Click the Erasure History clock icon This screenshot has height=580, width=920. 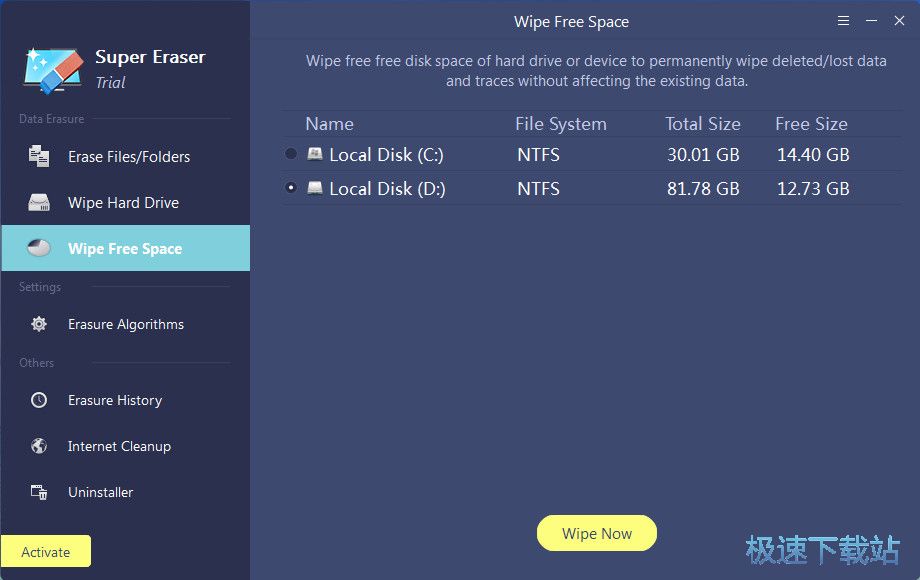(39, 400)
